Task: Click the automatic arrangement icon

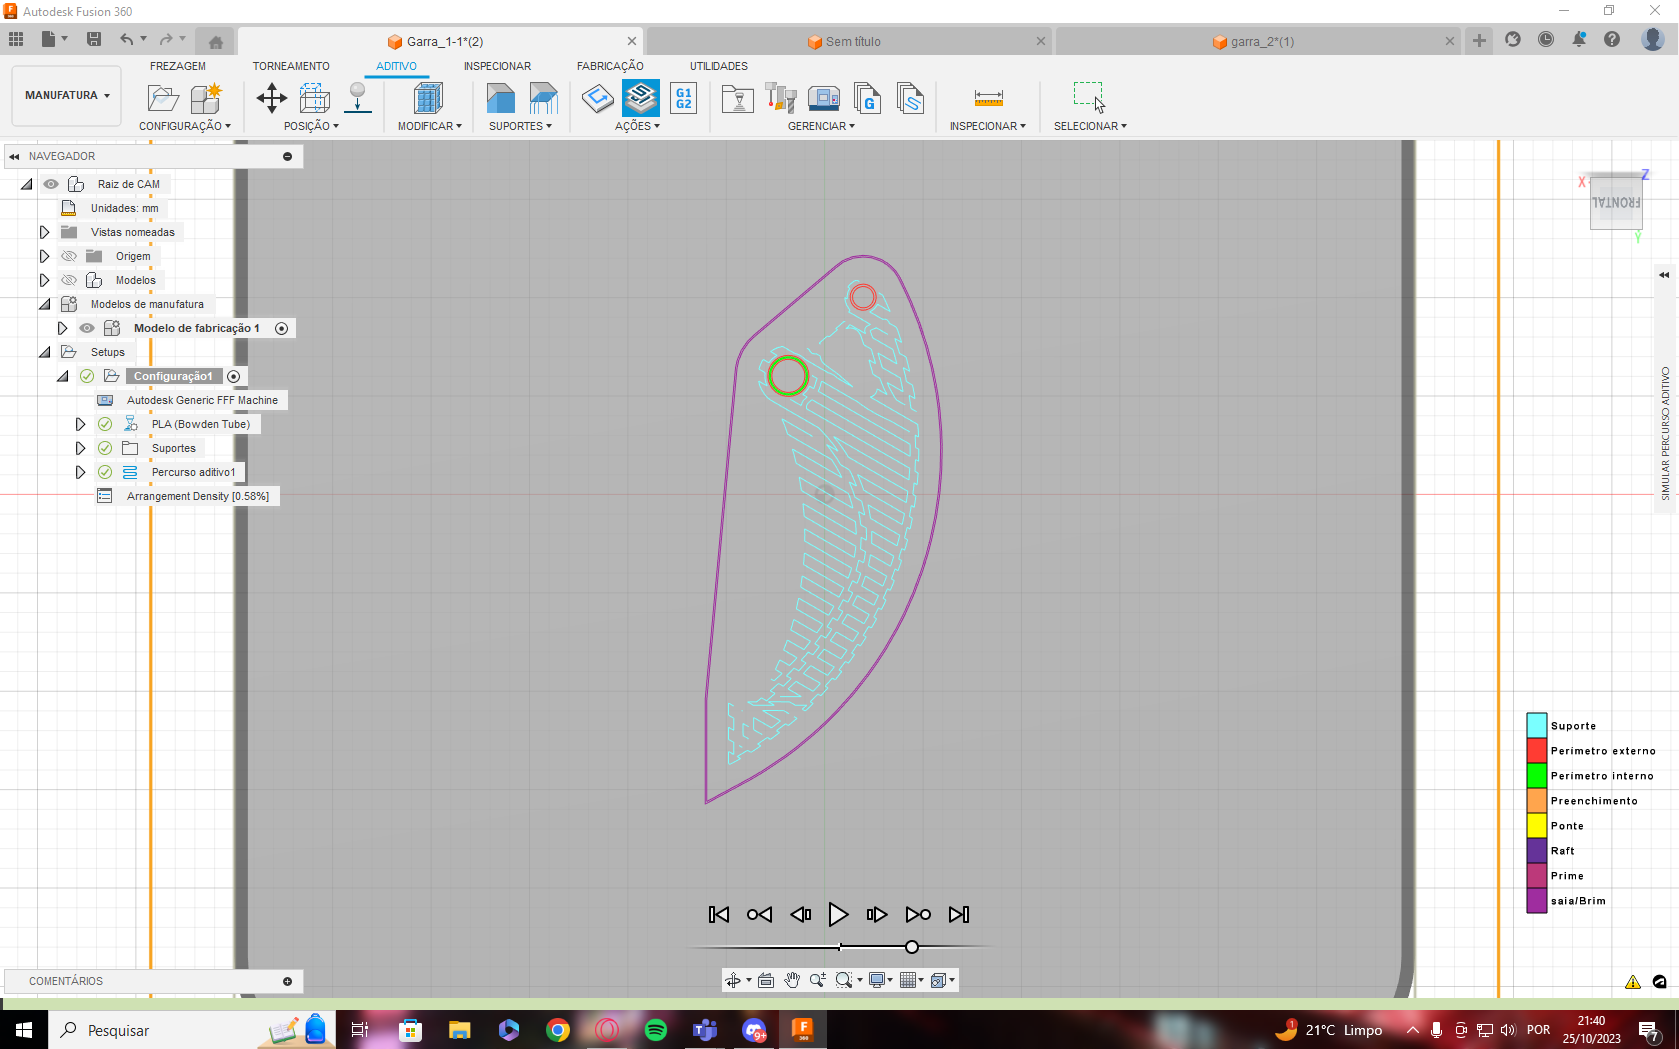Action: pos(314,98)
